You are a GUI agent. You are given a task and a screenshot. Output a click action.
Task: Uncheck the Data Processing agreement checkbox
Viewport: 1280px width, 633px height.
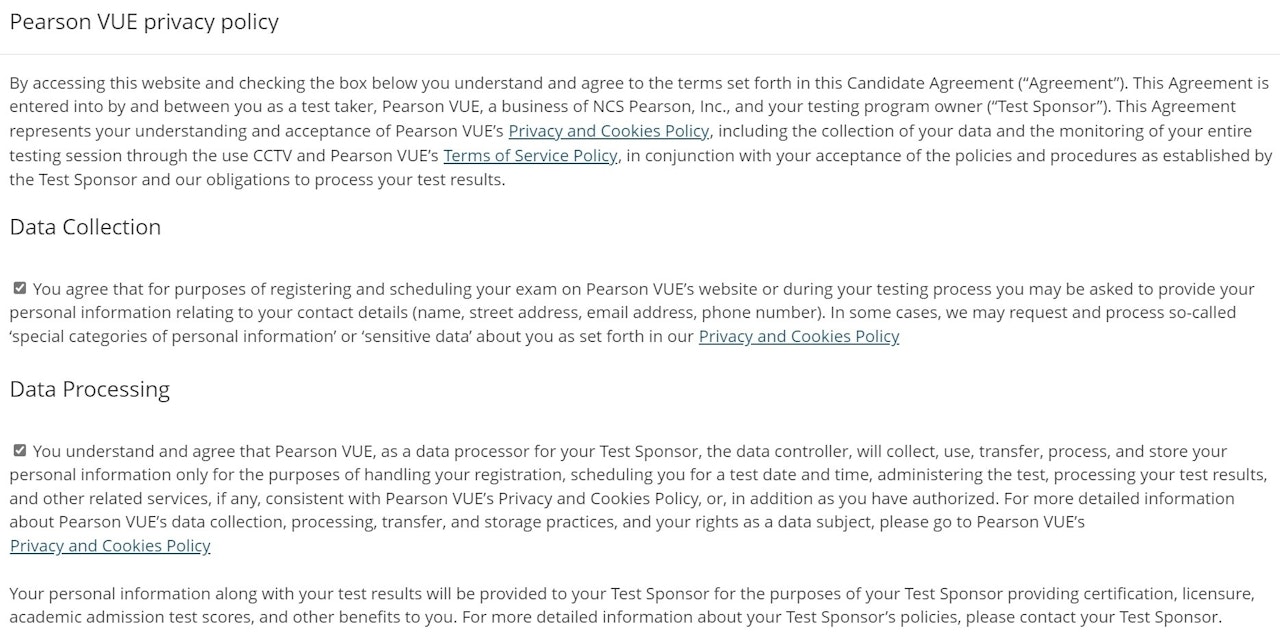pos(19,450)
